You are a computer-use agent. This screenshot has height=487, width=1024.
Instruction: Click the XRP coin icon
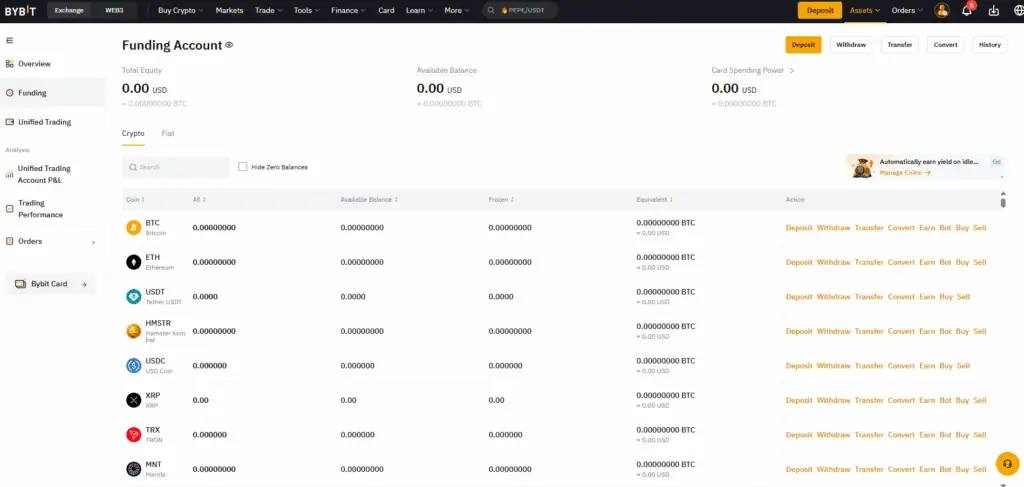click(x=133, y=400)
